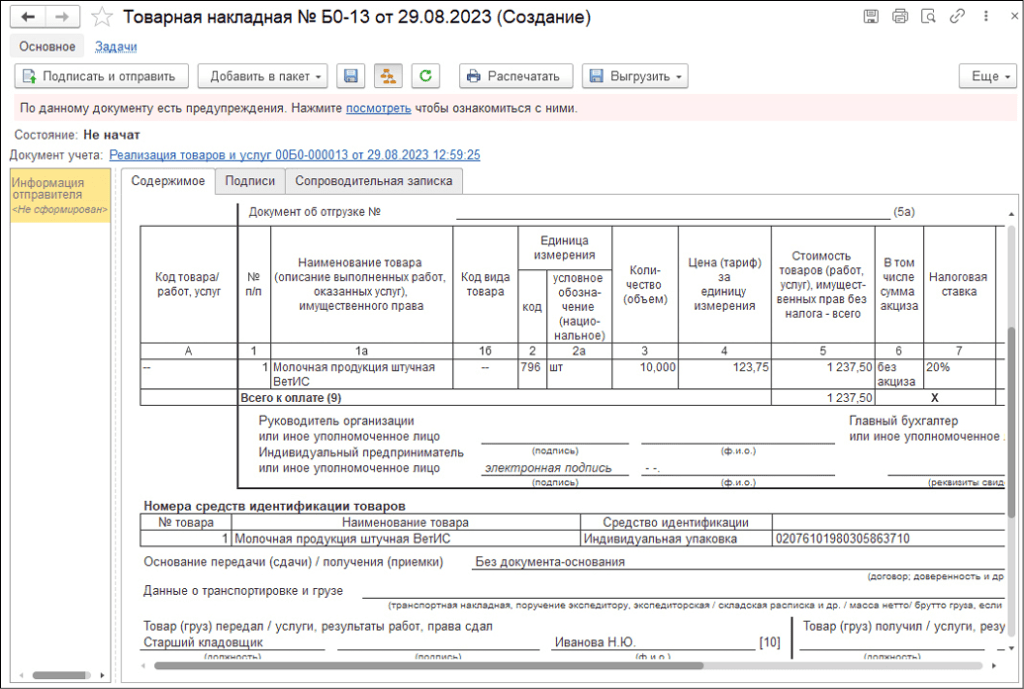Screen dimensions: 1024x689
Task: Refresh the document with green arrow icon
Action: [x=426, y=76]
